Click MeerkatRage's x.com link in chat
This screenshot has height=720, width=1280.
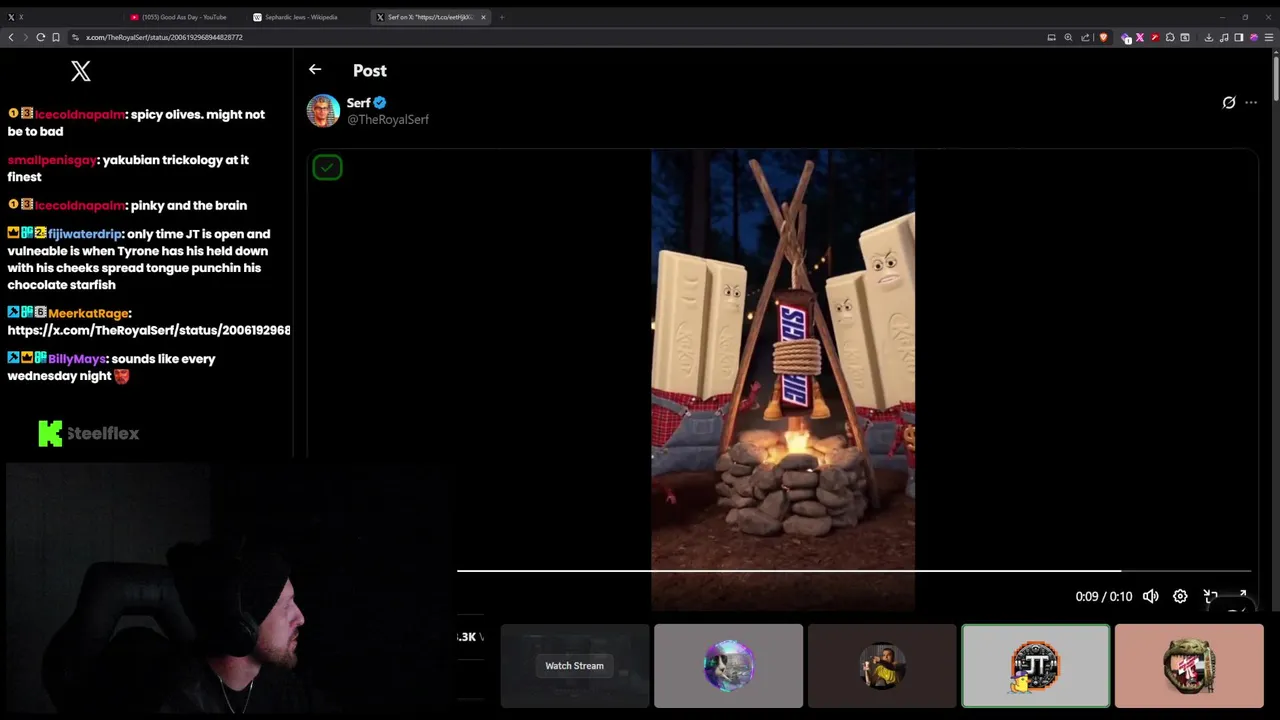click(x=149, y=330)
